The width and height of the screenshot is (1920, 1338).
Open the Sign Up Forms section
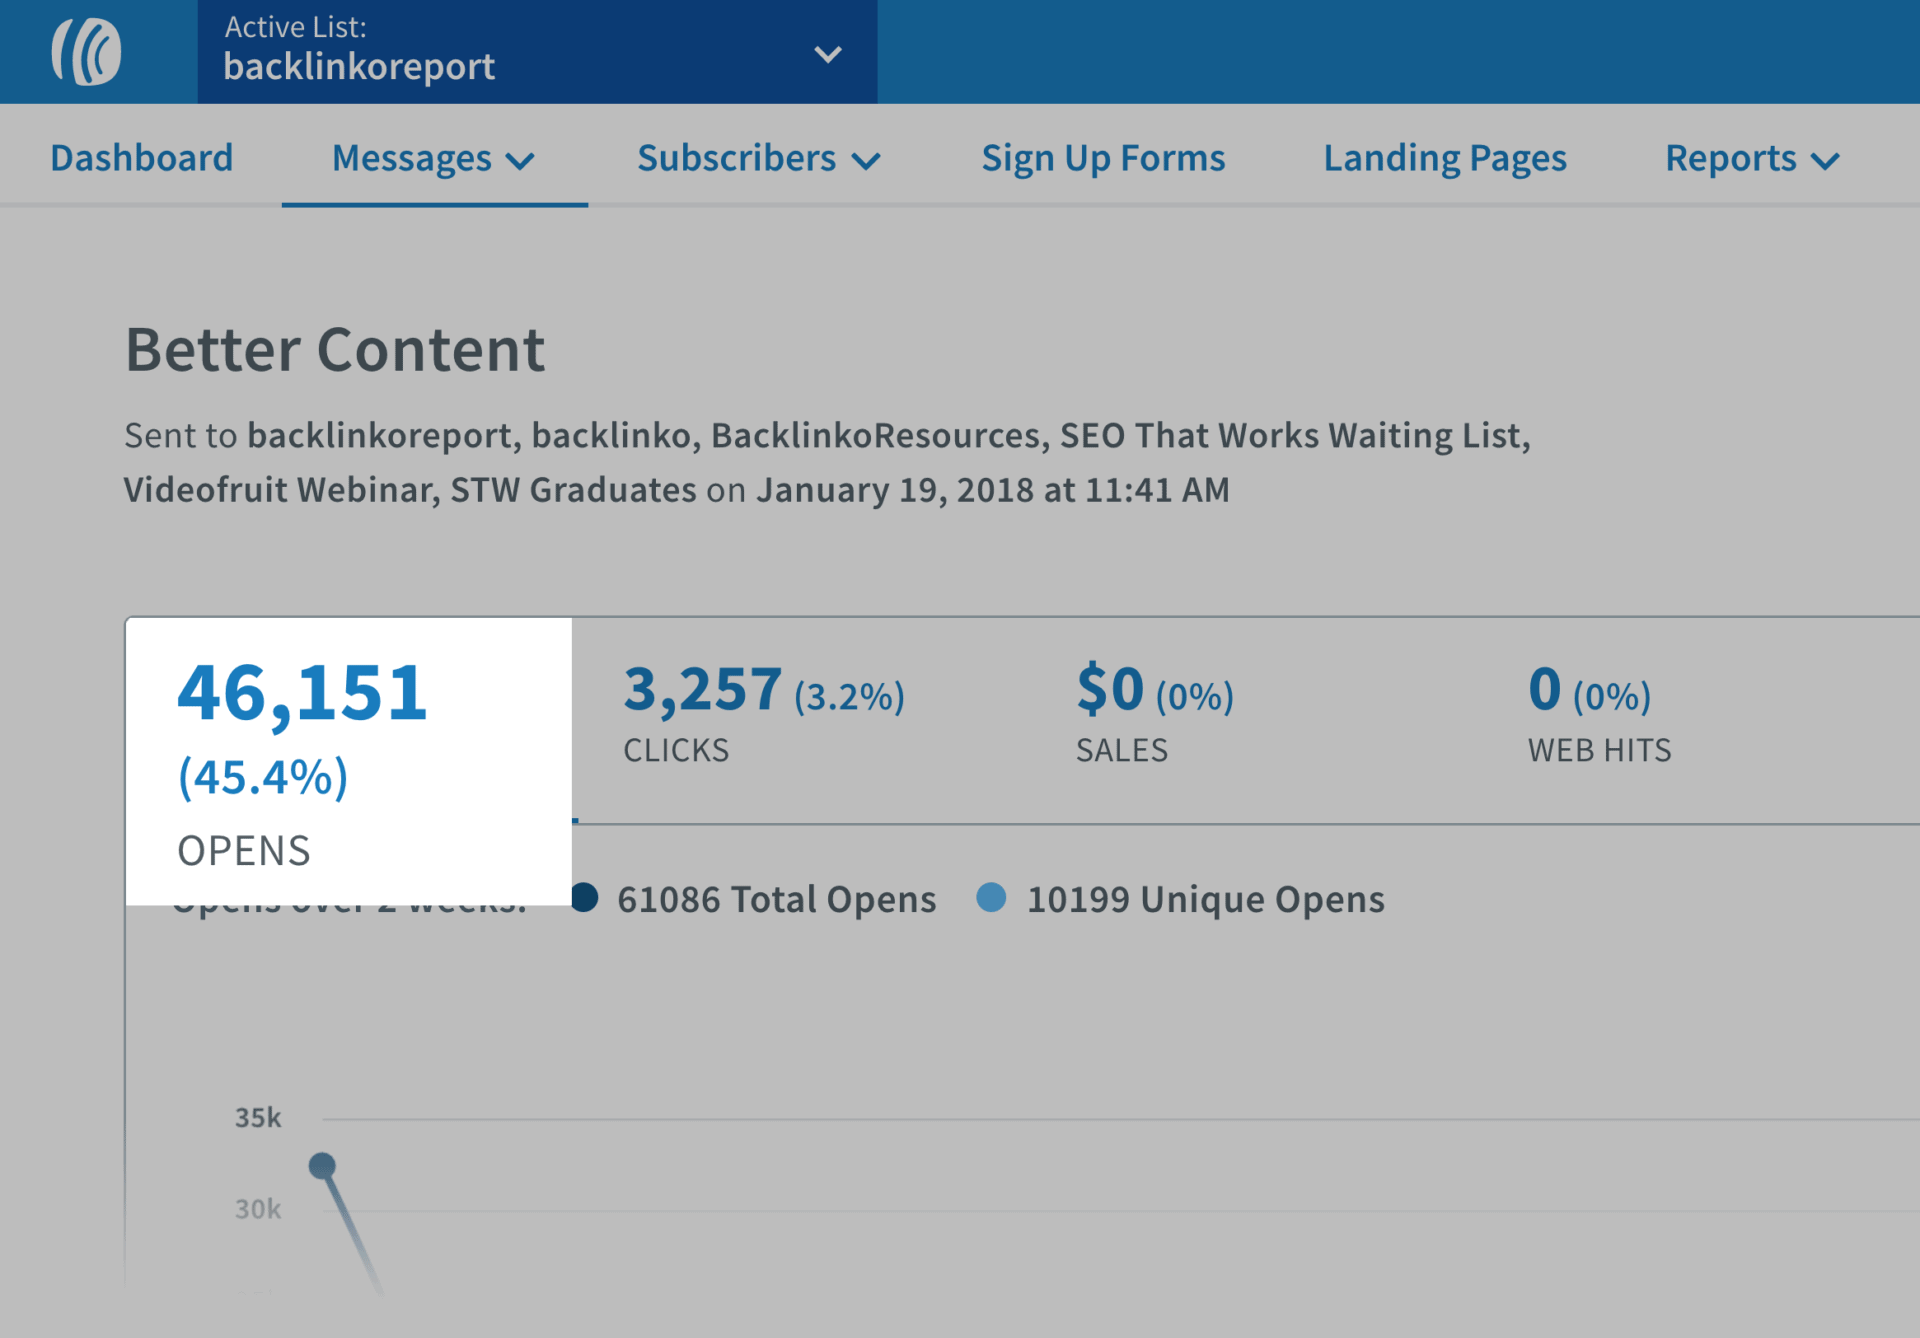1104,157
